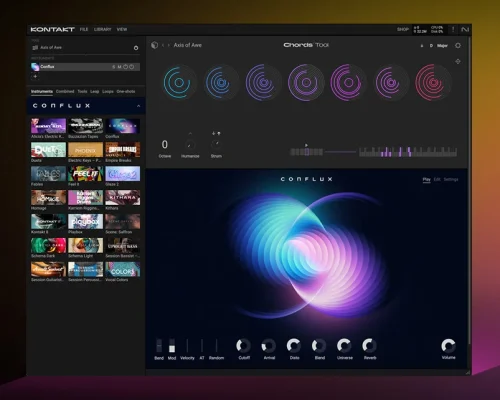Expand the arrow above Humanize knob

(x=190, y=133)
